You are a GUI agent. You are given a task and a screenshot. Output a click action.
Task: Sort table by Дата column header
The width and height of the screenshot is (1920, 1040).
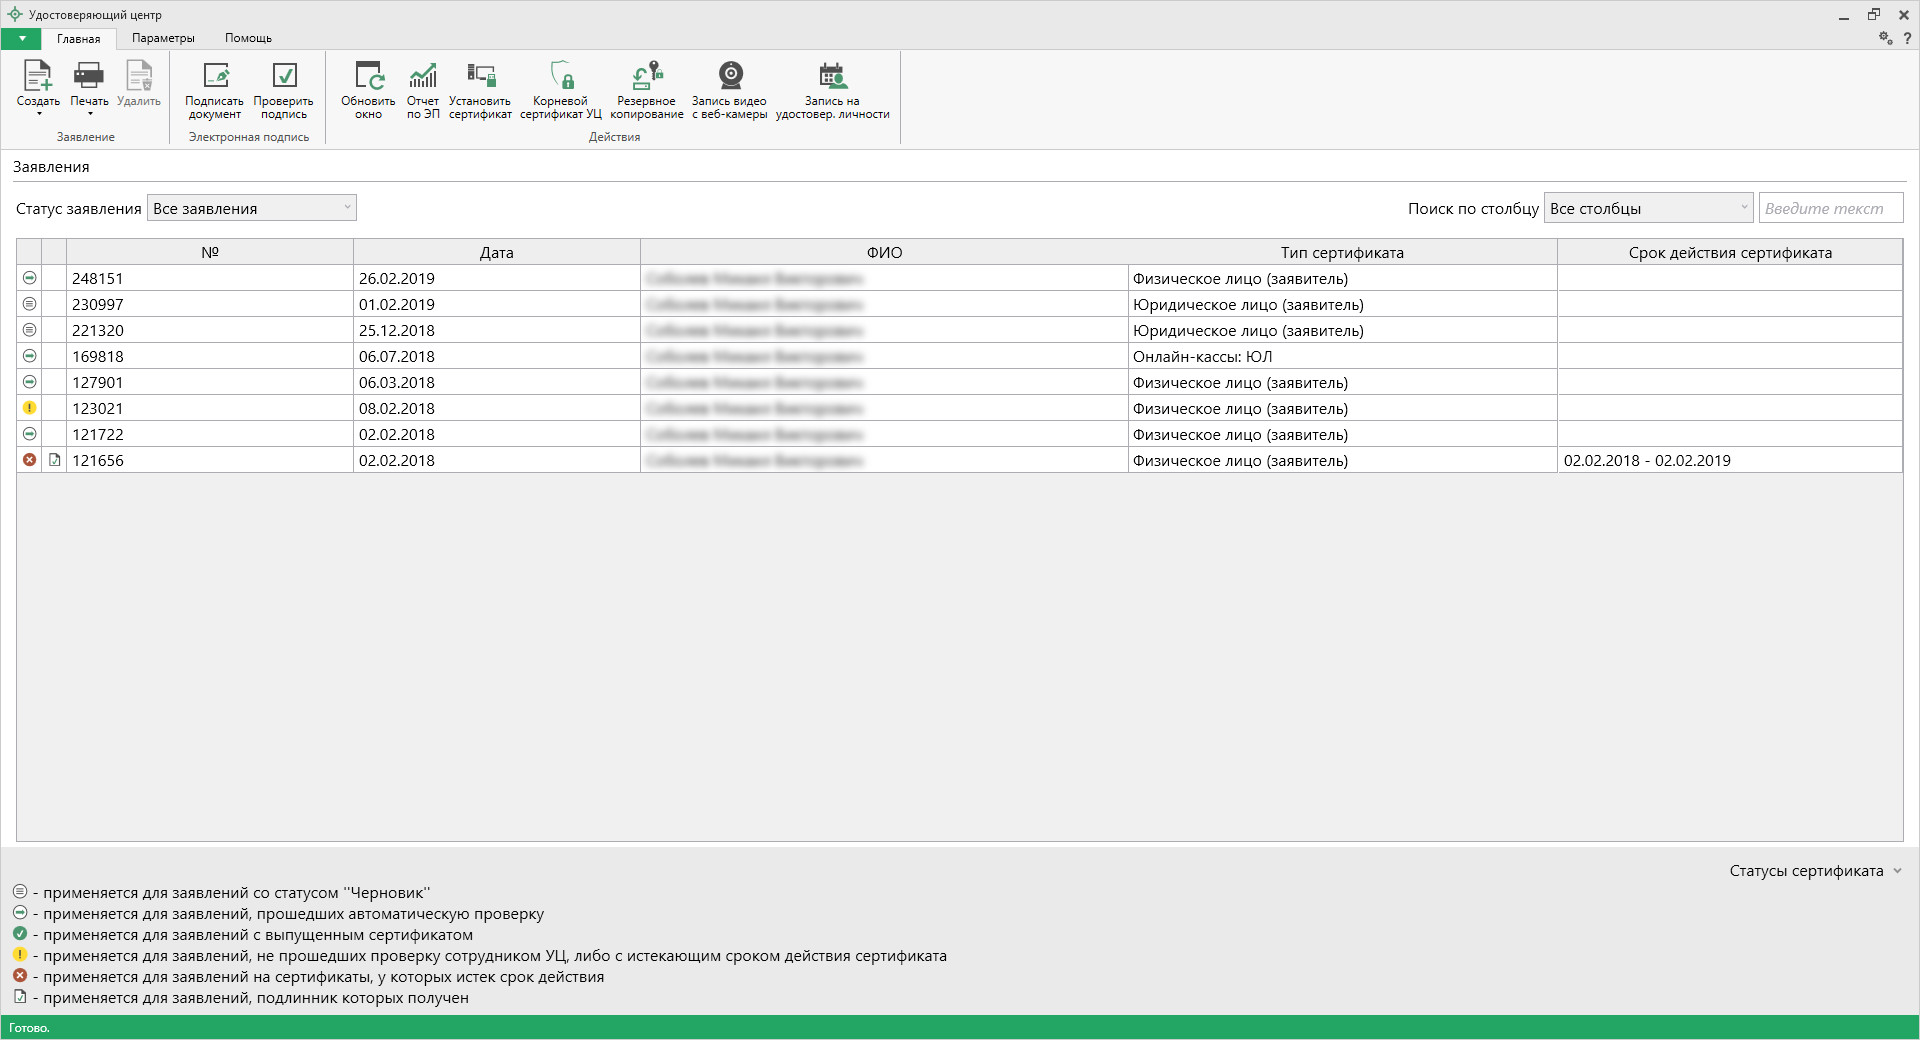coord(496,252)
